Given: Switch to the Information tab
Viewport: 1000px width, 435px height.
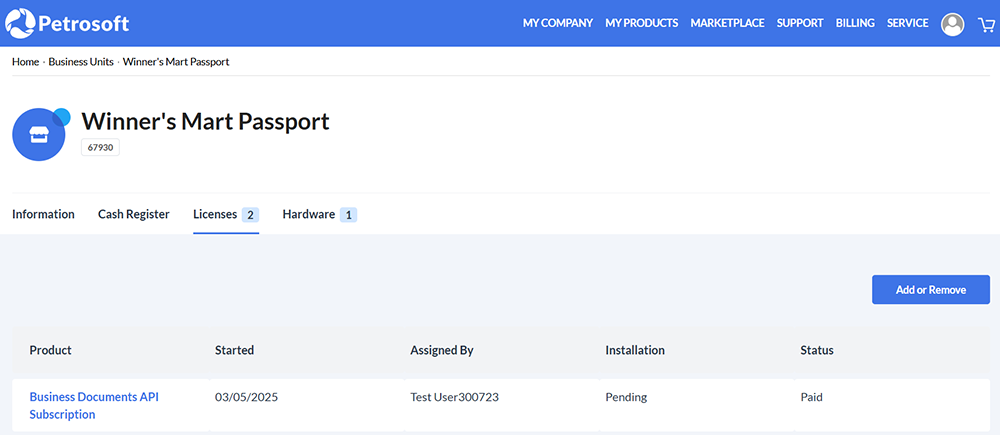Looking at the screenshot, I should (43, 214).
